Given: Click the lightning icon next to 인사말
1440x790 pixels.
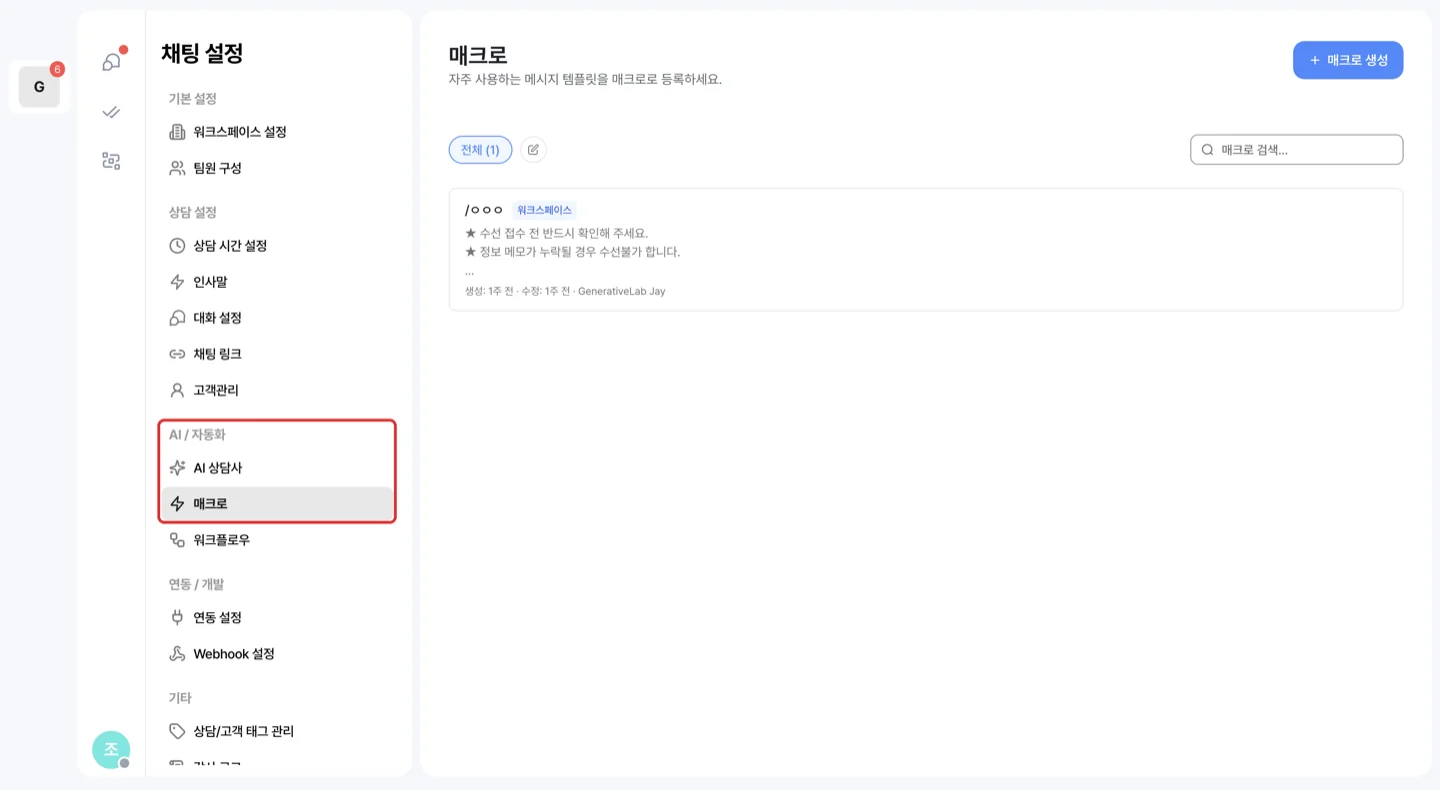Looking at the screenshot, I should point(177,282).
